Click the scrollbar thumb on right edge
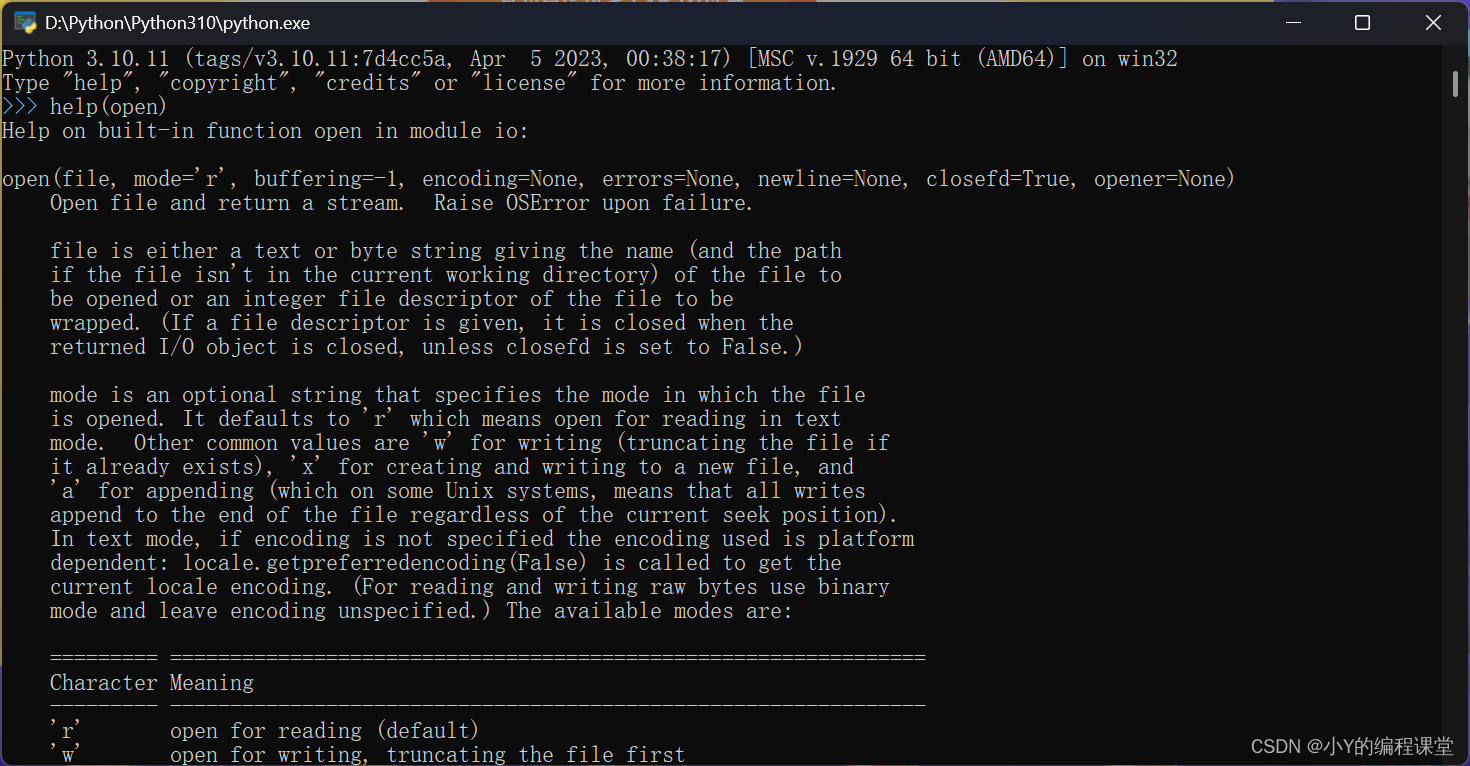This screenshot has height=766, width=1470. 1456,85
